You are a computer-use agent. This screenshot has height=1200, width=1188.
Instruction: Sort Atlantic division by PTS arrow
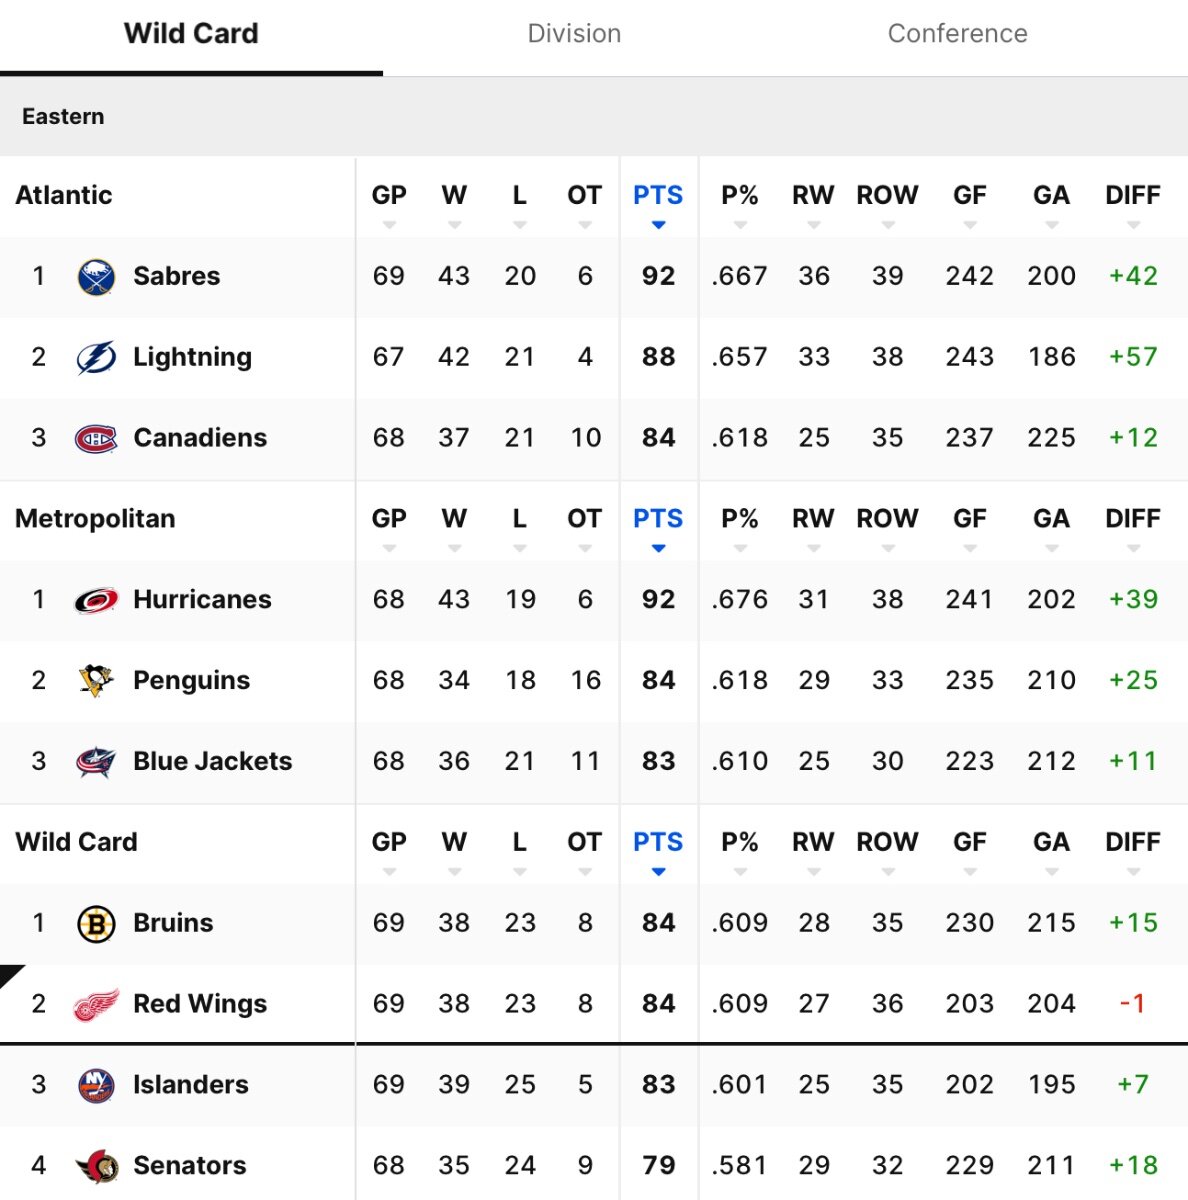[x=658, y=224]
